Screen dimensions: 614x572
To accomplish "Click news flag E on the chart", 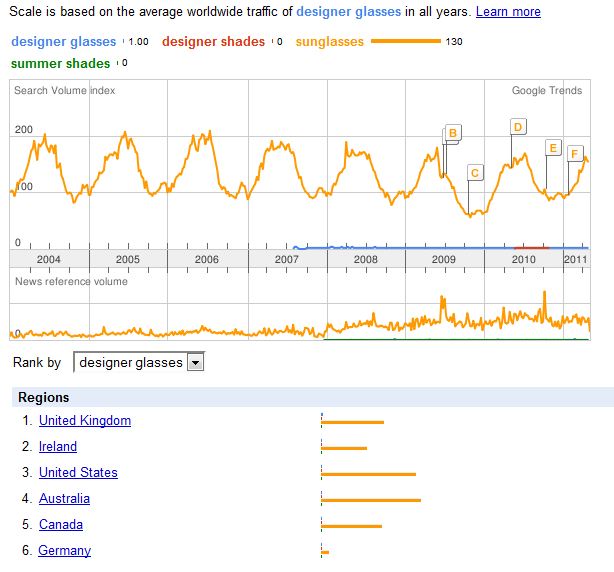I will (x=553, y=148).
